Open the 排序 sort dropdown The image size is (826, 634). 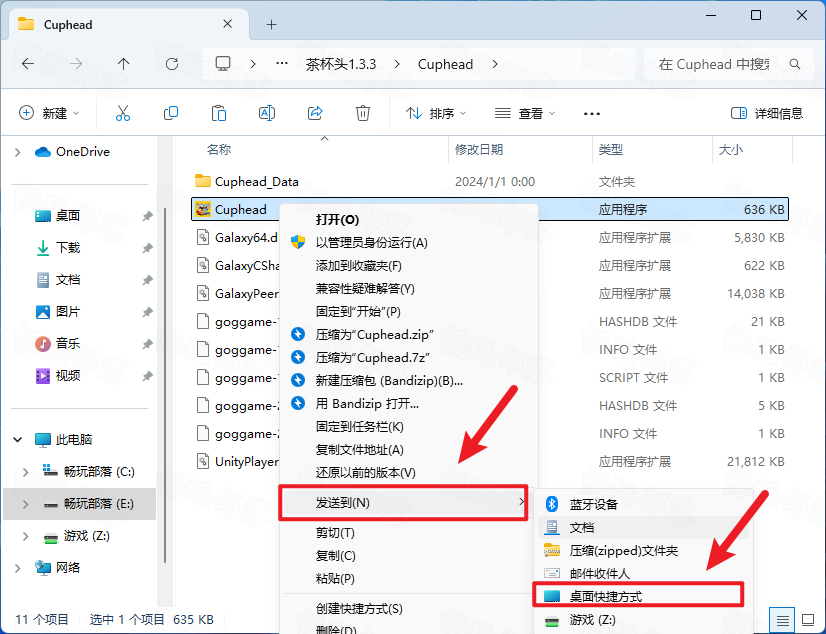436,113
